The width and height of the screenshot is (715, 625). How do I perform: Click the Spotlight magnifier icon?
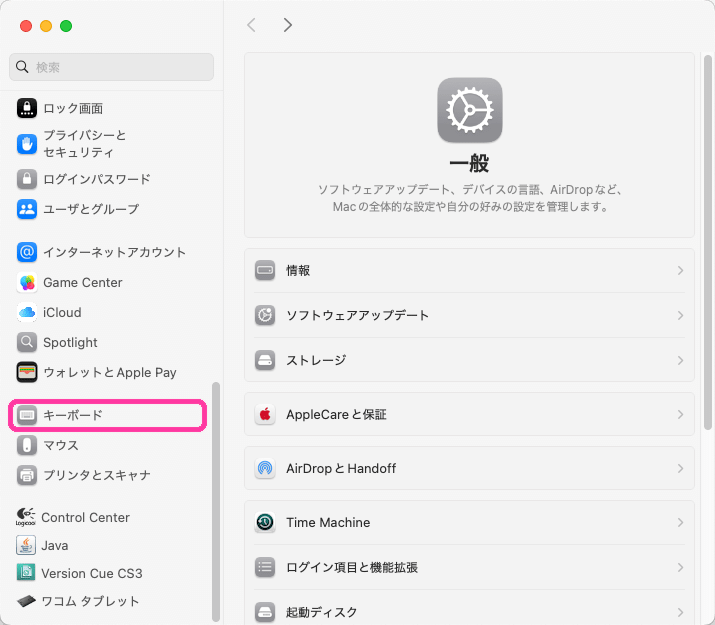click(27, 342)
